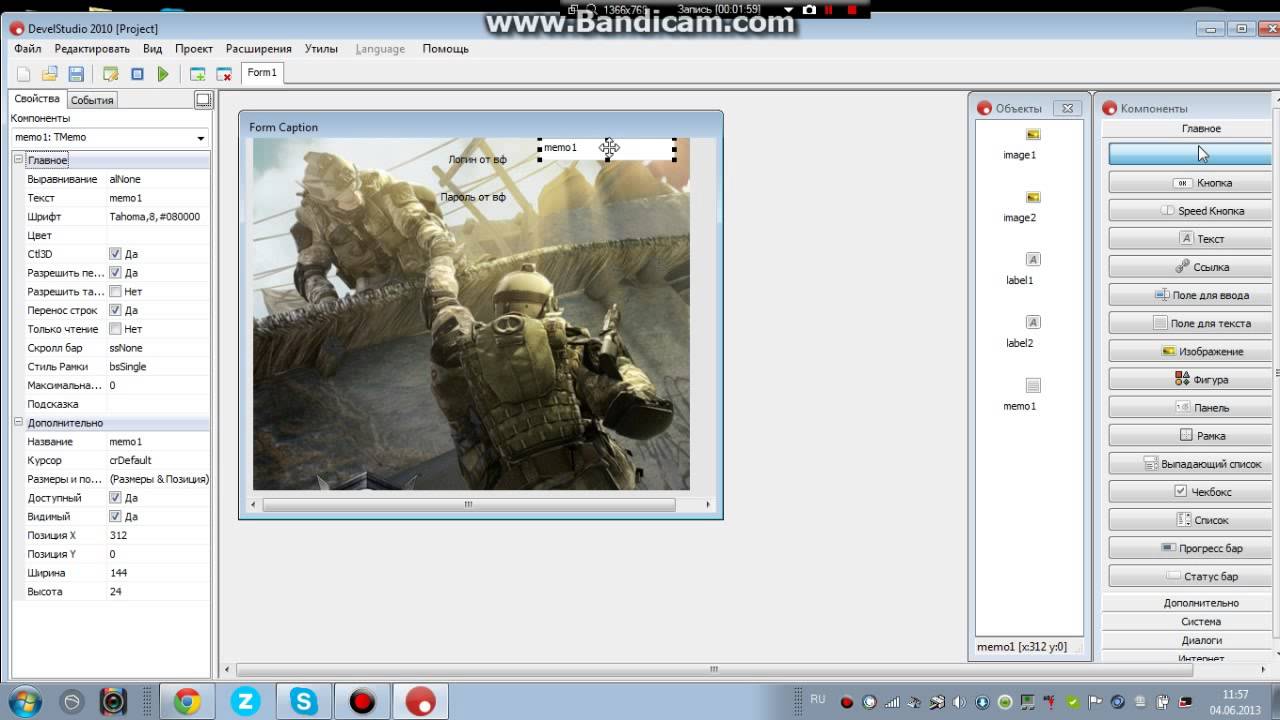Open the Файл menu
Viewport: 1280px width, 720px height.
click(x=28, y=48)
